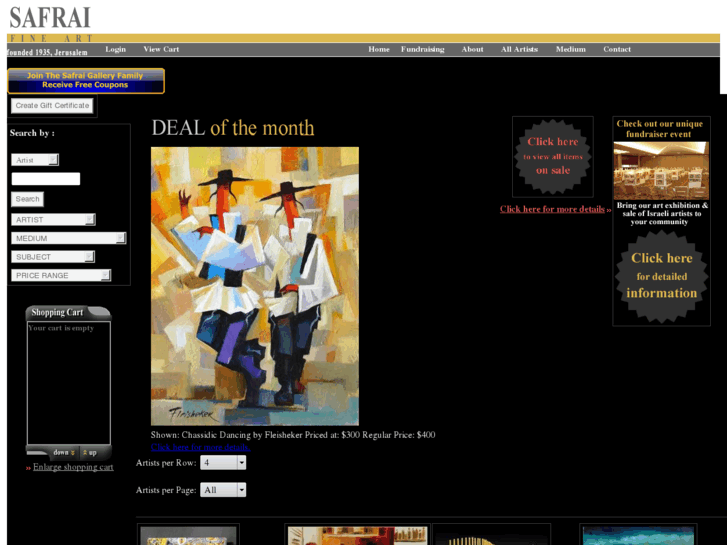Open the Enlarge shopping cart link
This screenshot has width=727, height=545.
[x=73, y=467]
